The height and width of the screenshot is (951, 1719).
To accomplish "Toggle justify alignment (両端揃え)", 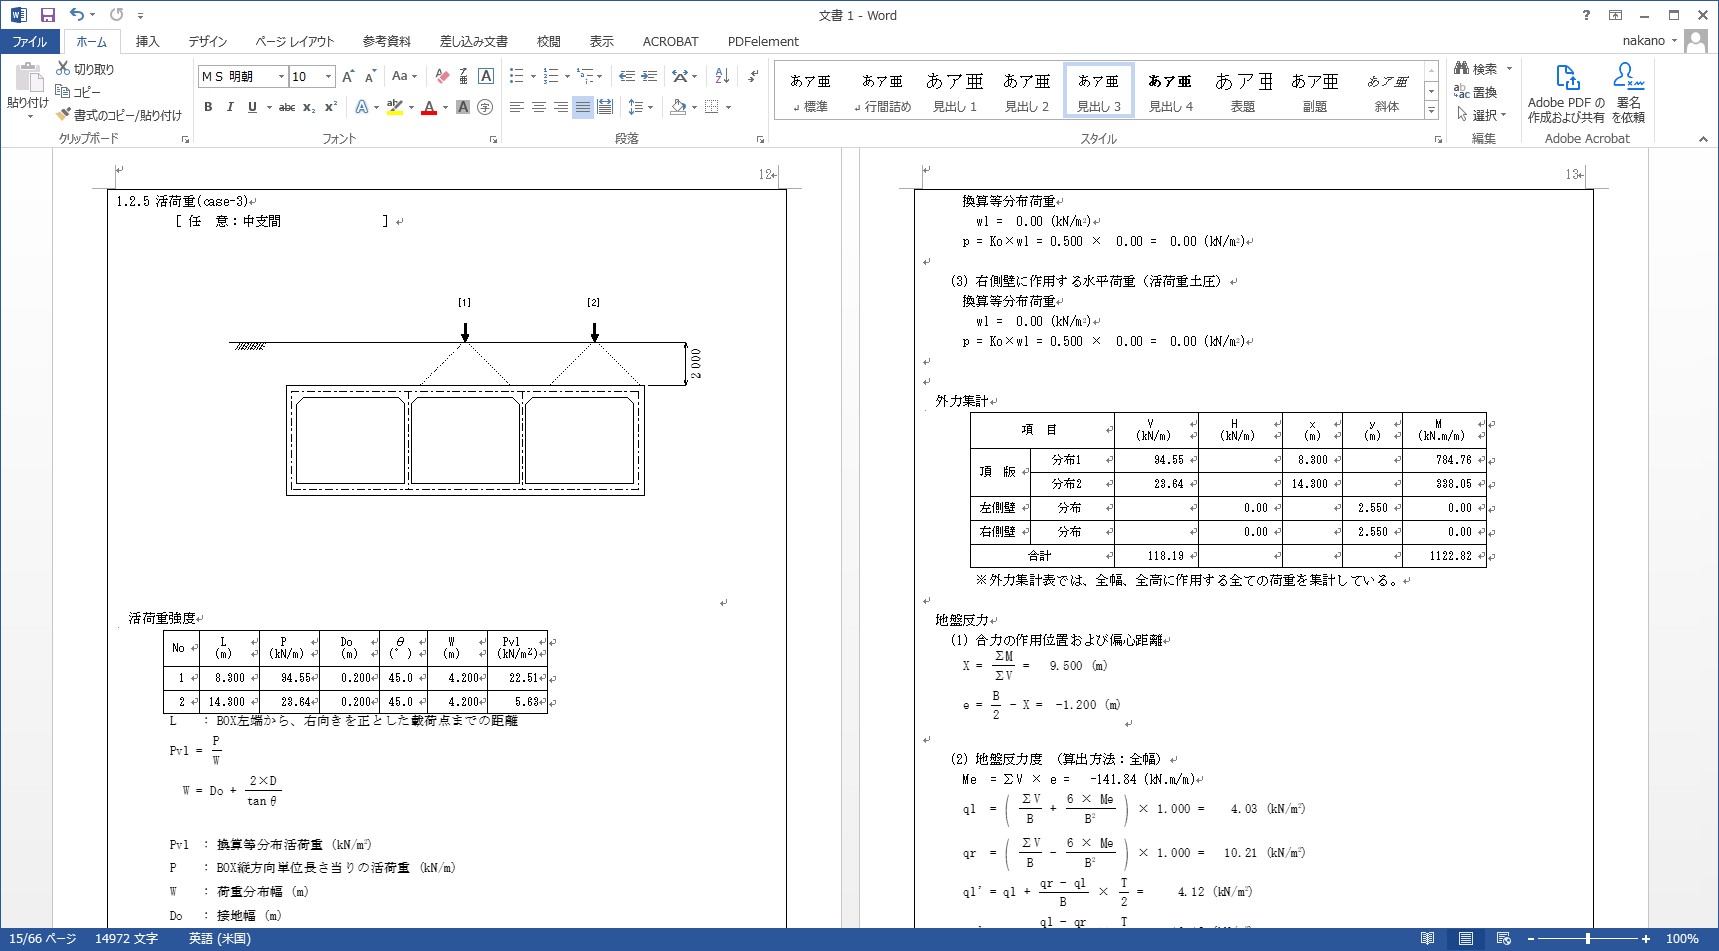I will [x=582, y=107].
